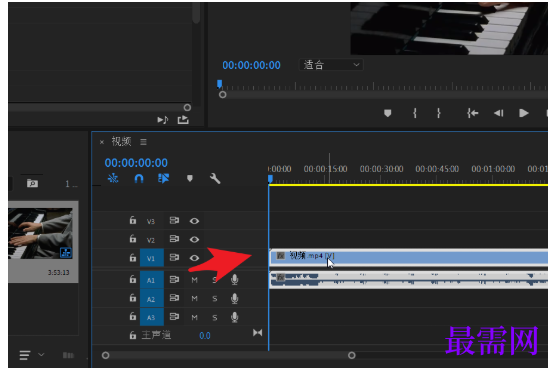
Task: Click the timeline timecode 00:00:00:00
Action: tap(136, 163)
